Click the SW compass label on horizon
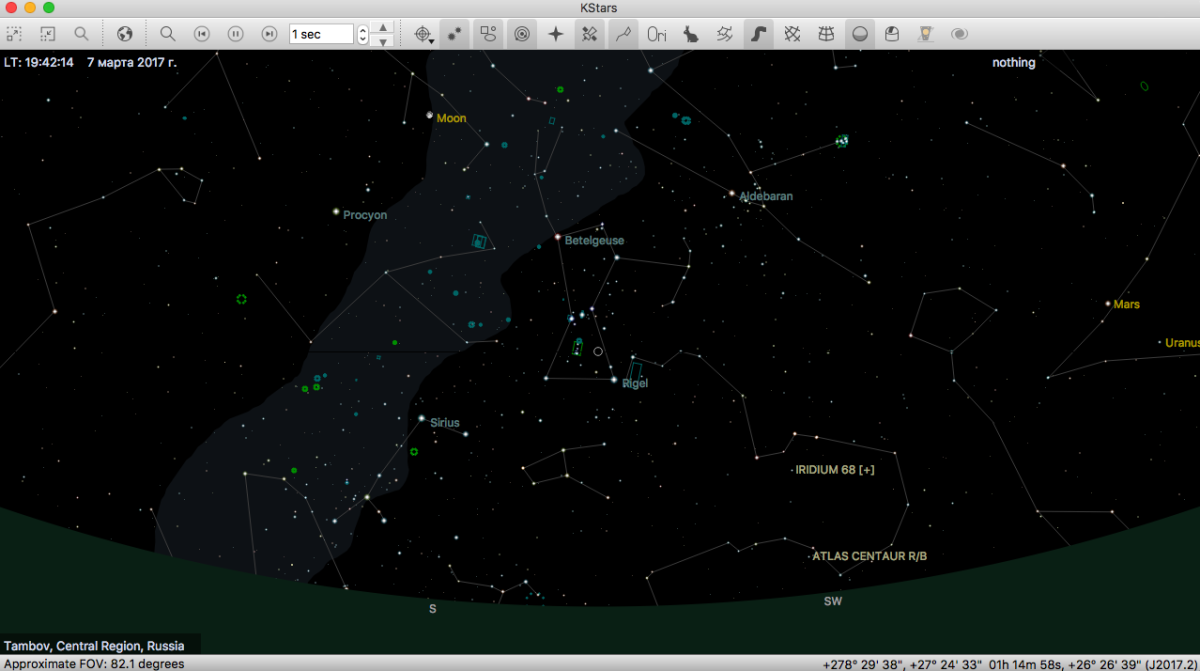Screen dimensions: 1200x671 [833, 602]
